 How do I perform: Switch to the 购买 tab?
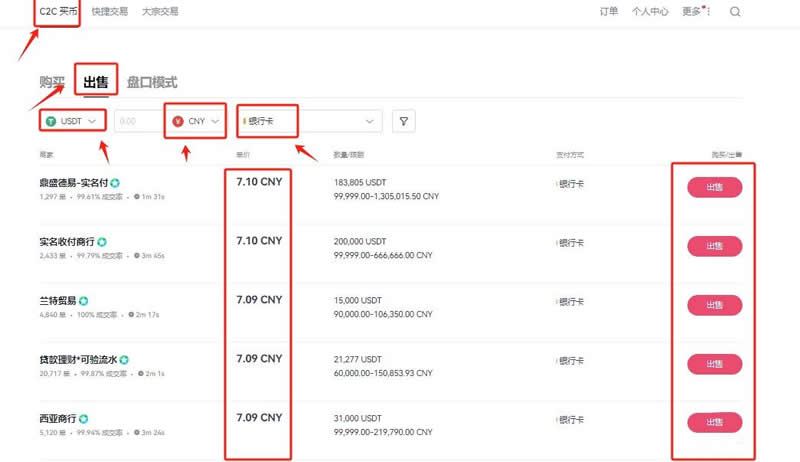click(x=52, y=82)
